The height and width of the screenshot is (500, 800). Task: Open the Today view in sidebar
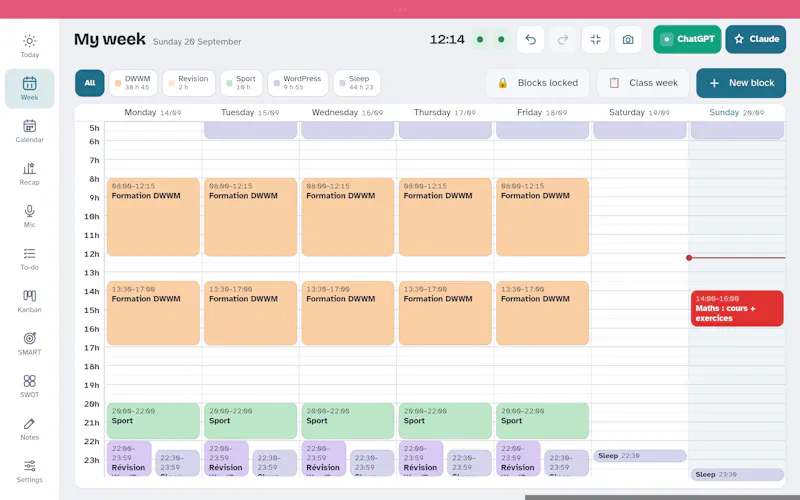[30, 46]
